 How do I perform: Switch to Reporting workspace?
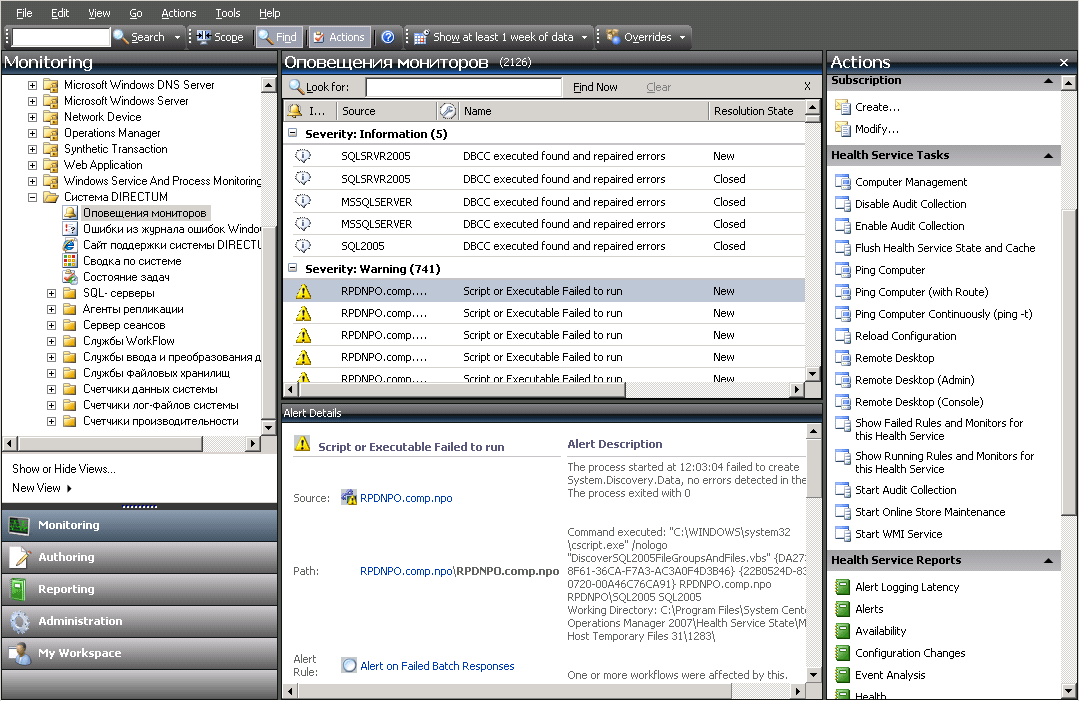[x=140, y=589]
